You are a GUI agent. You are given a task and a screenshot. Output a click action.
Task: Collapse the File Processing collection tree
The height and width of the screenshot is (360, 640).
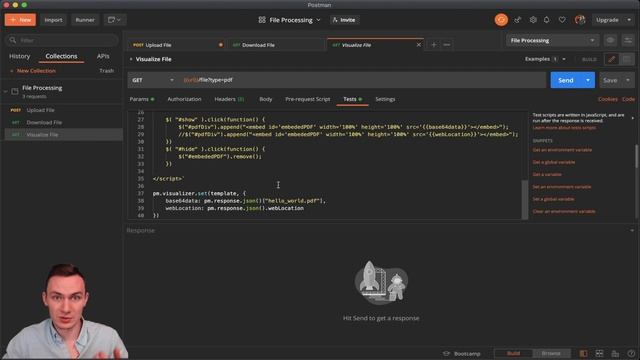(6, 91)
